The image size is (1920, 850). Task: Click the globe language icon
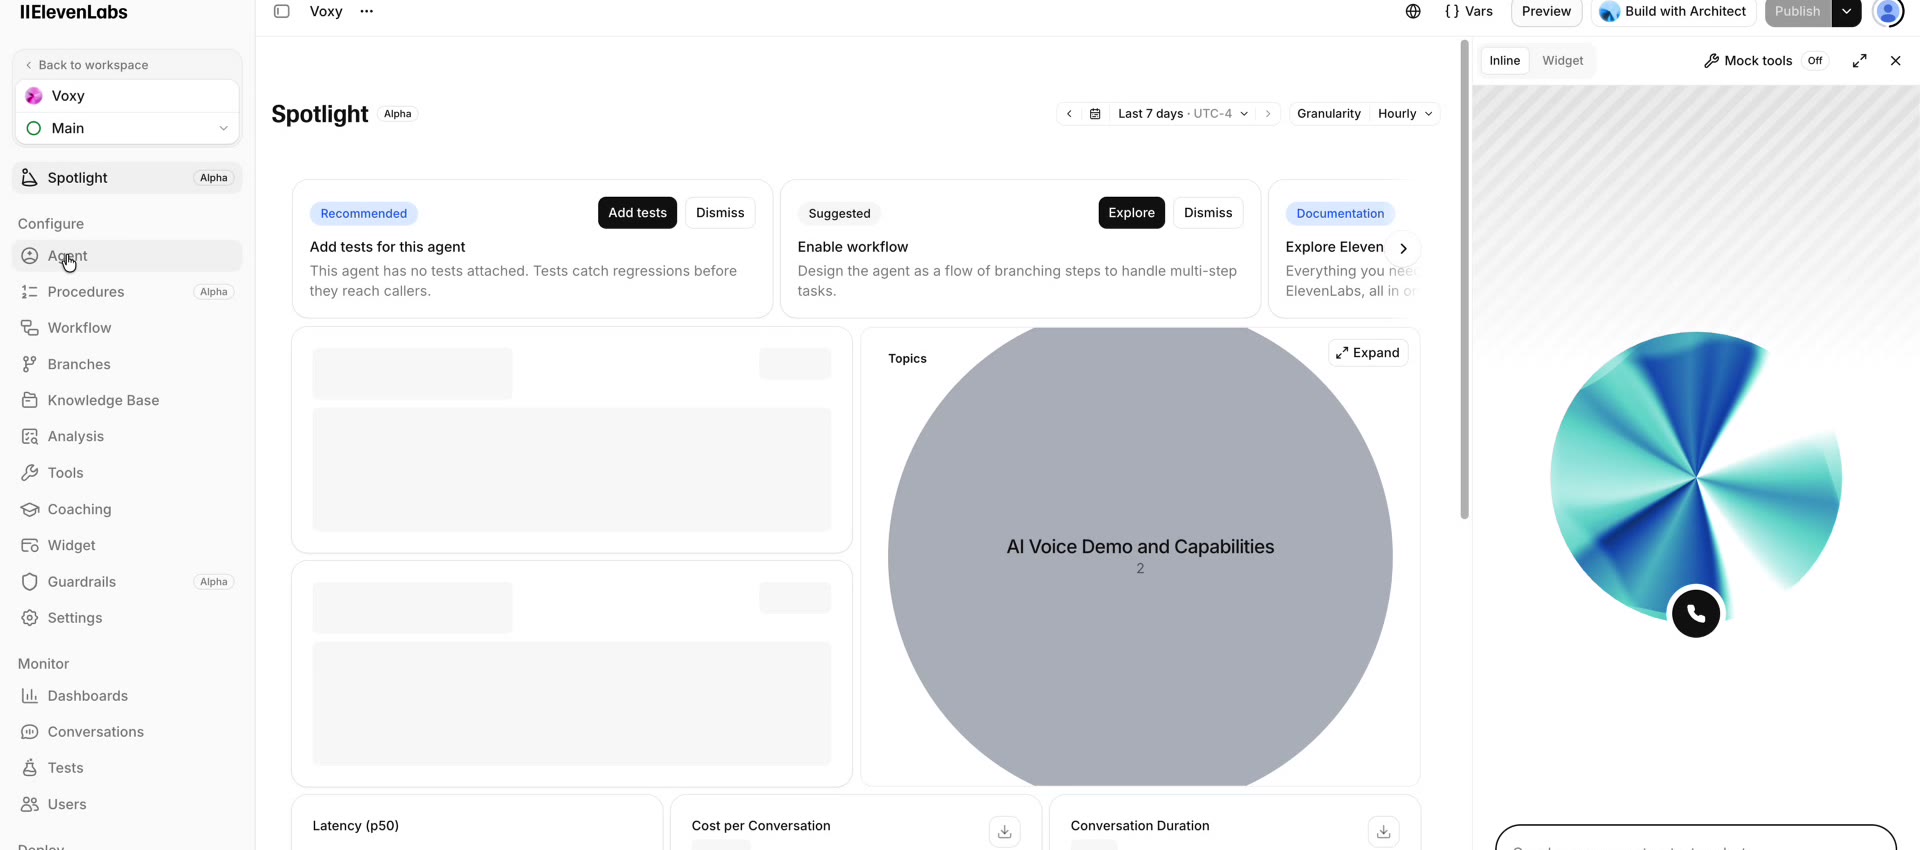[1413, 11]
